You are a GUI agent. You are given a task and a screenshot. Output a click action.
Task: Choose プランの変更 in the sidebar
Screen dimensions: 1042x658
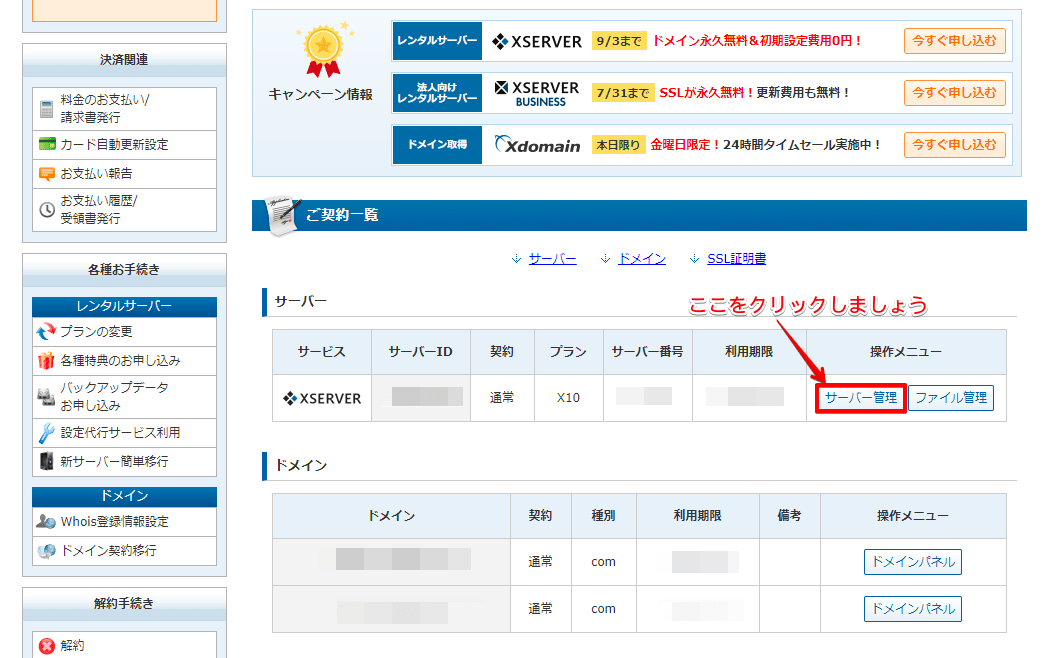click(x=124, y=332)
